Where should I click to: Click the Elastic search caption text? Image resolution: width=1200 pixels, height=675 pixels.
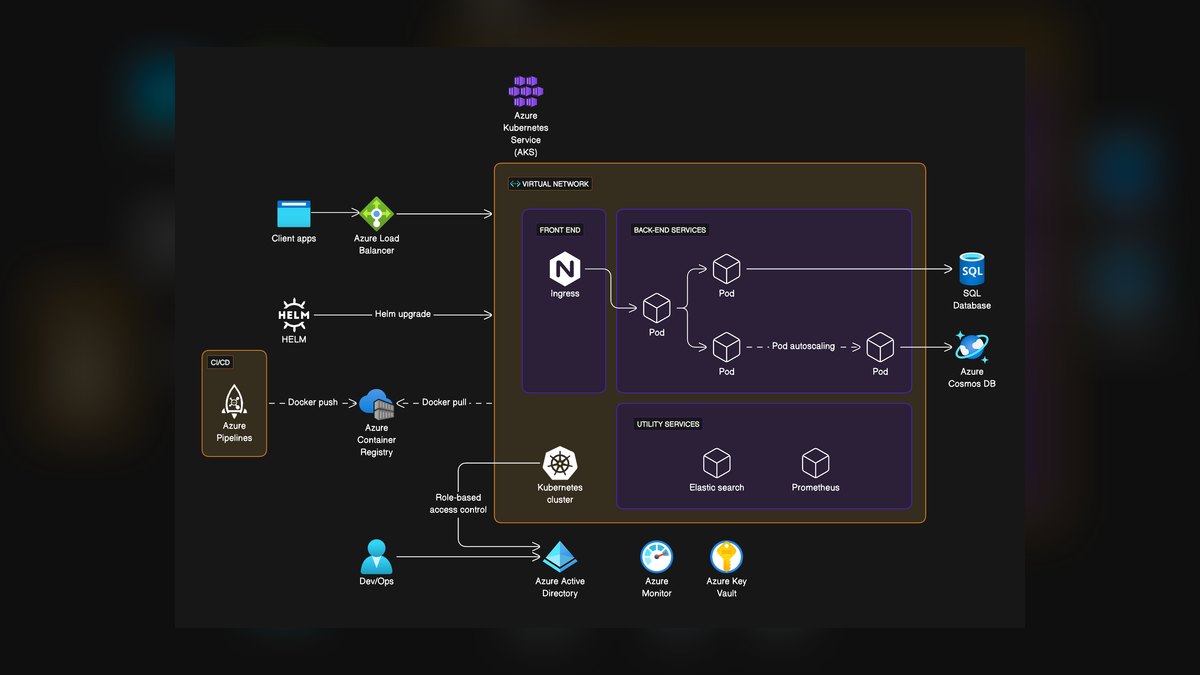pyautogui.click(x=717, y=488)
